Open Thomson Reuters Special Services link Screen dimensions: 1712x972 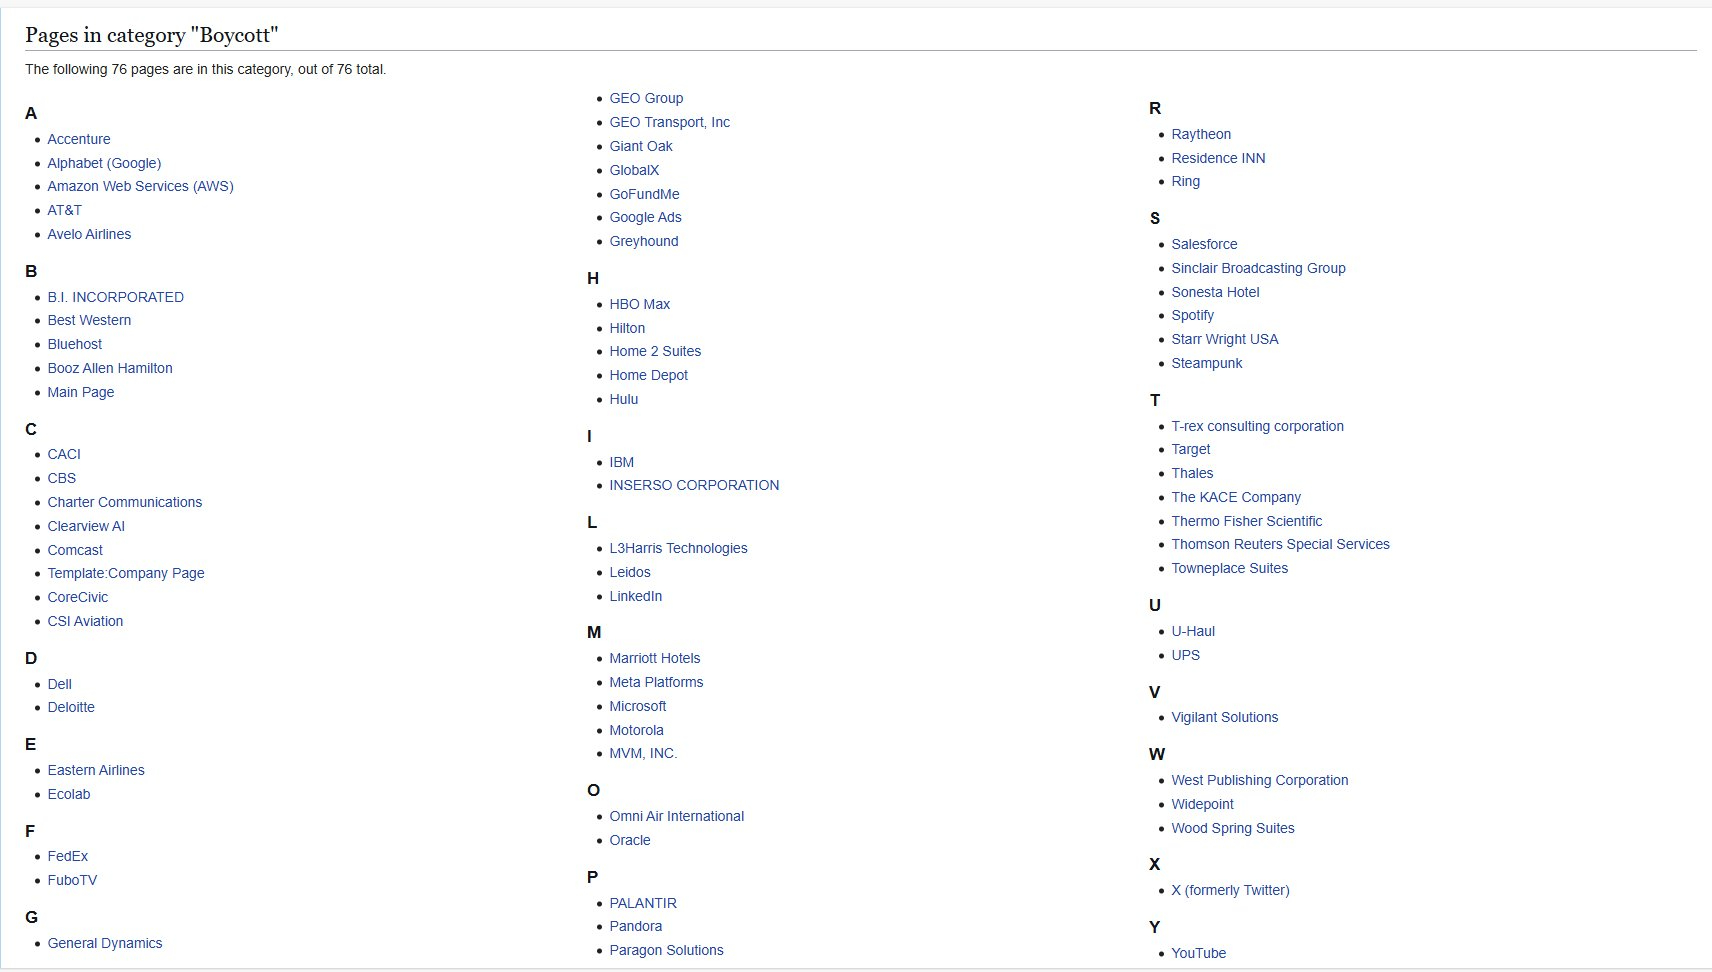(x=1280, y=544)
